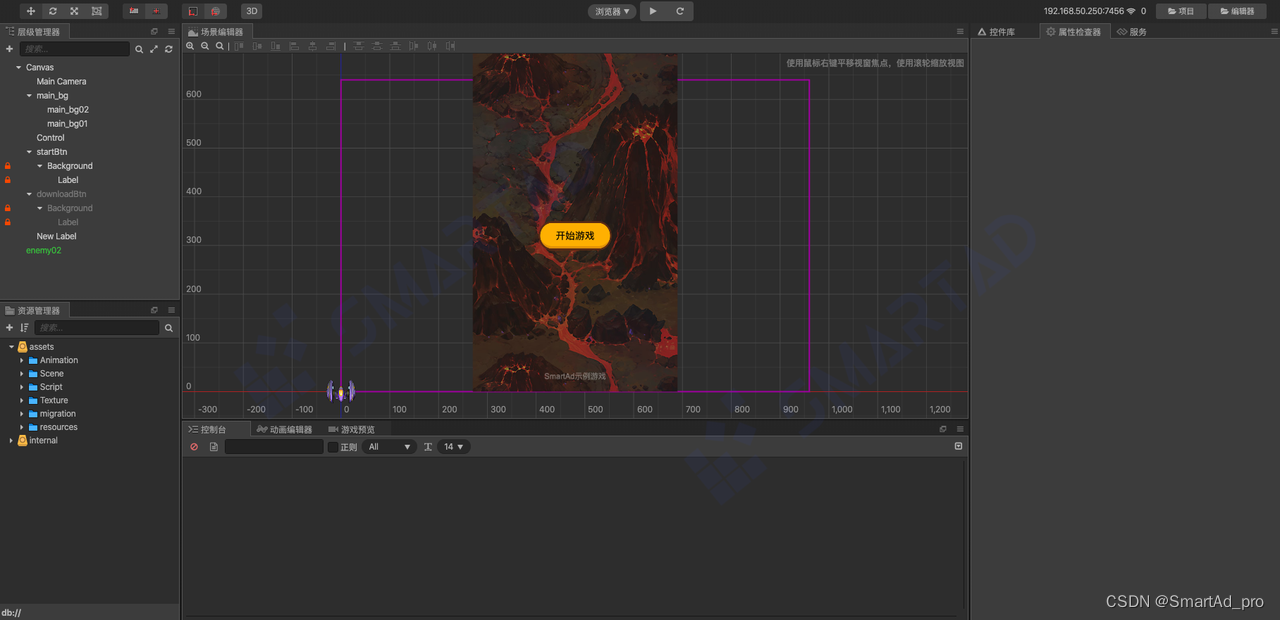Screen dimensions: 1280x620
Task: Toggle lock on downloadBtn Background node
Action: (x=7, y=208)
